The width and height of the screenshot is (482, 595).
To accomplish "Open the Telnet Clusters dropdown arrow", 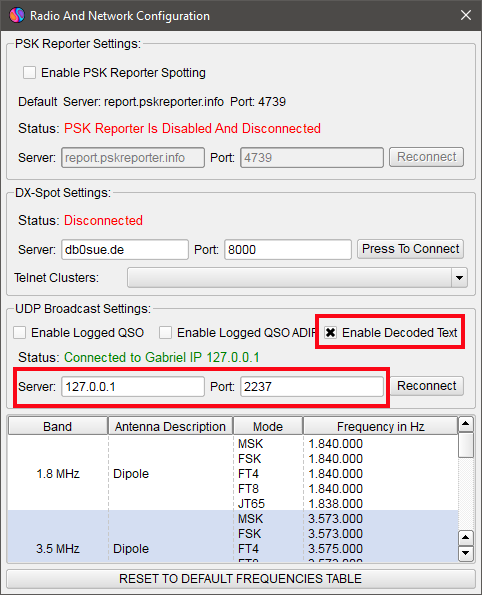I will (x=459, y=278).
